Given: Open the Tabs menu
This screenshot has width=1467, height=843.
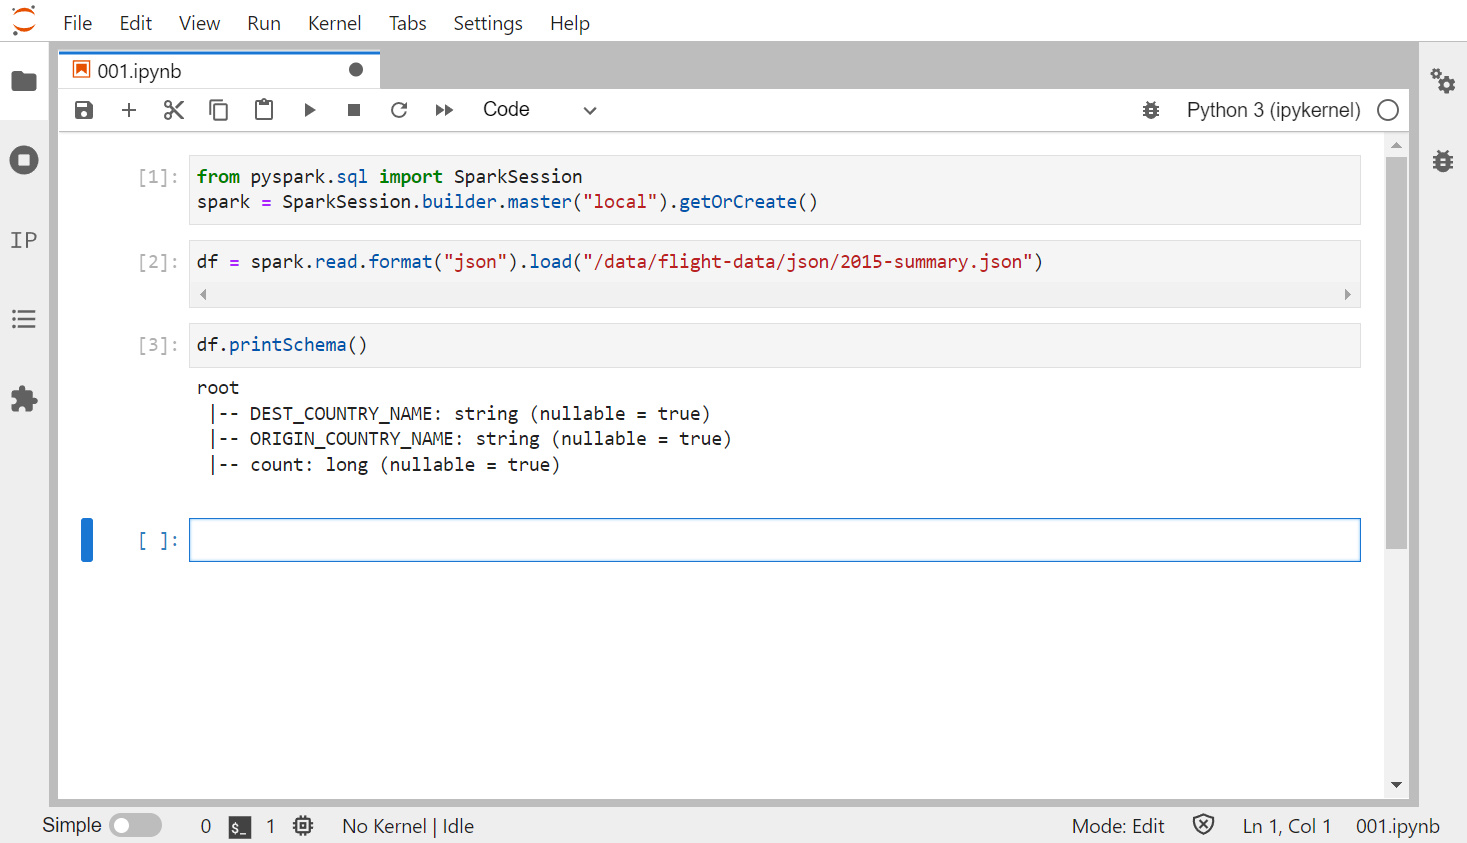Looking at the screenshot, I should (407, 23).
